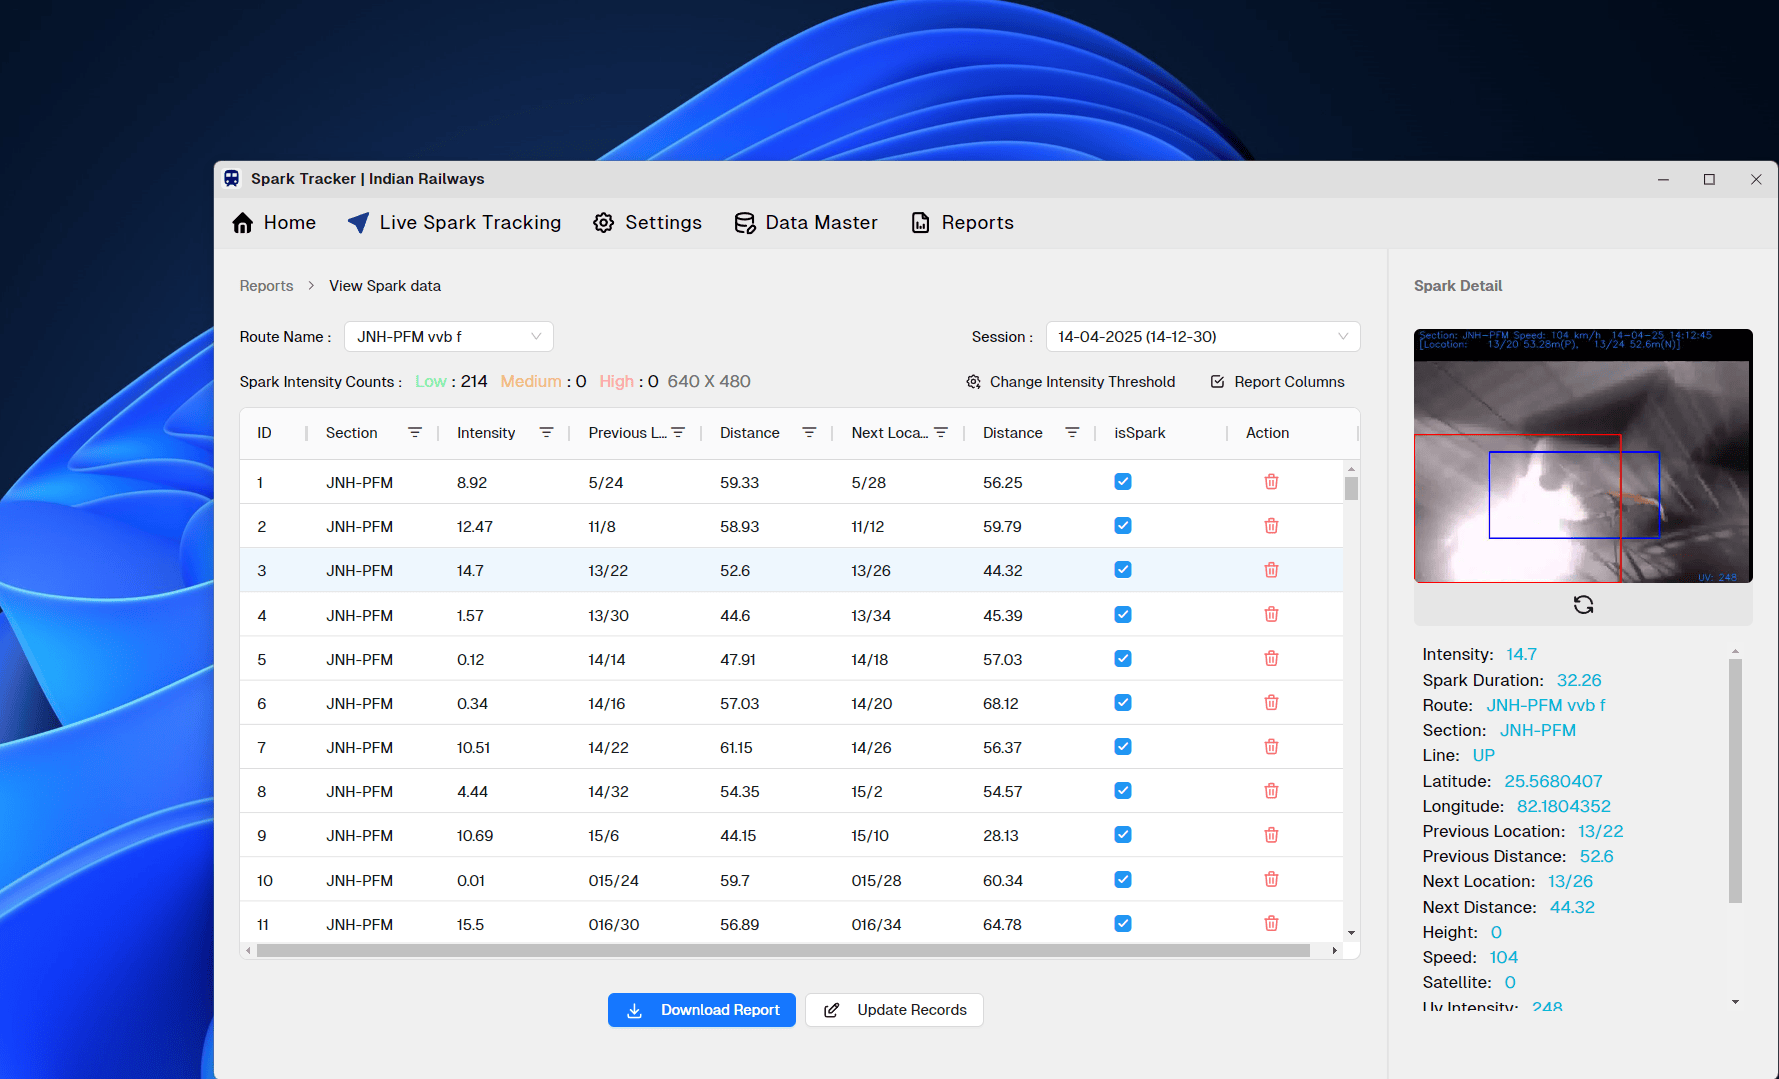Open the Session dropdown
1779x1079 pixels.
pos(1203,337)
